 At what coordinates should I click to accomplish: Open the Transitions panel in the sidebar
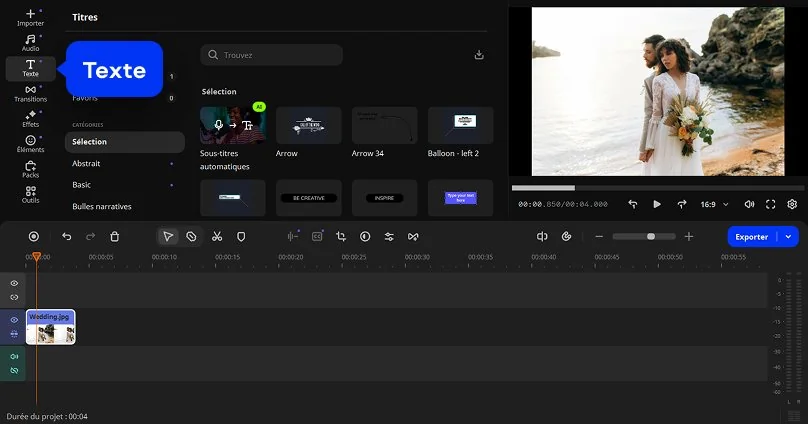coord(30,93)
